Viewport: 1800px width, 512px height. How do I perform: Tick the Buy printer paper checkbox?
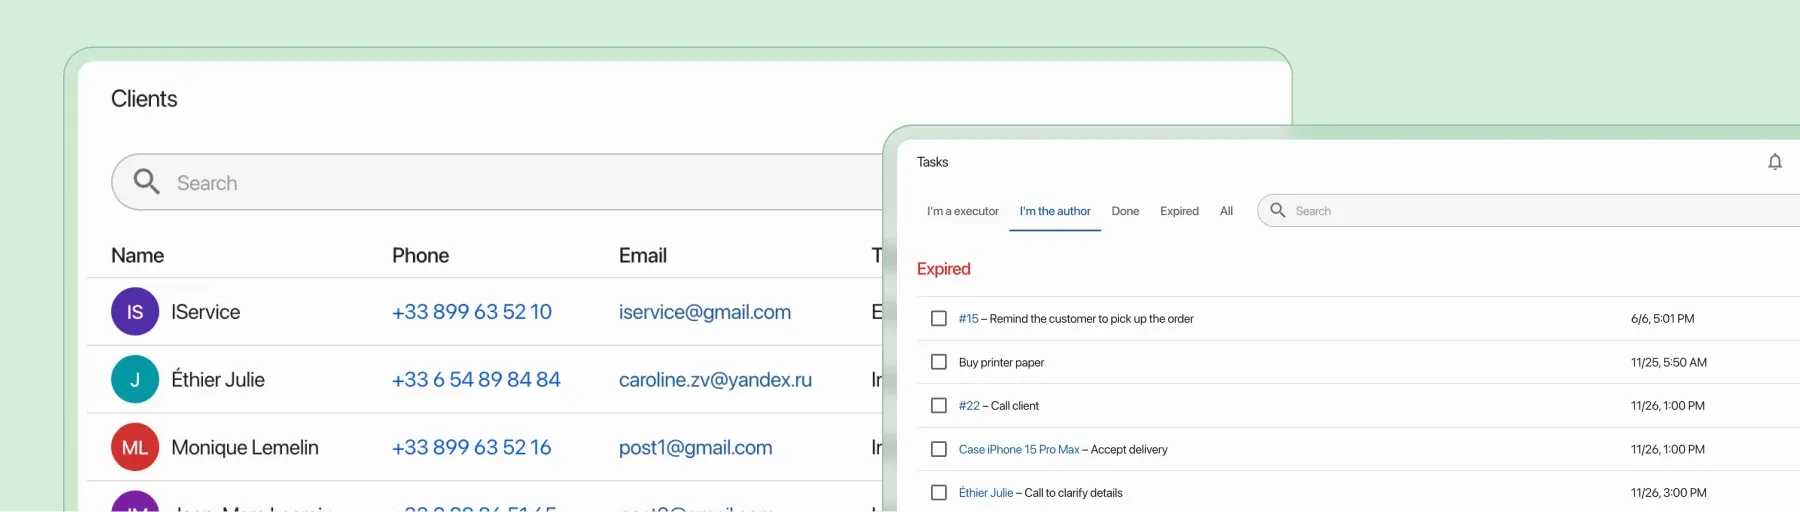point(939,362)
